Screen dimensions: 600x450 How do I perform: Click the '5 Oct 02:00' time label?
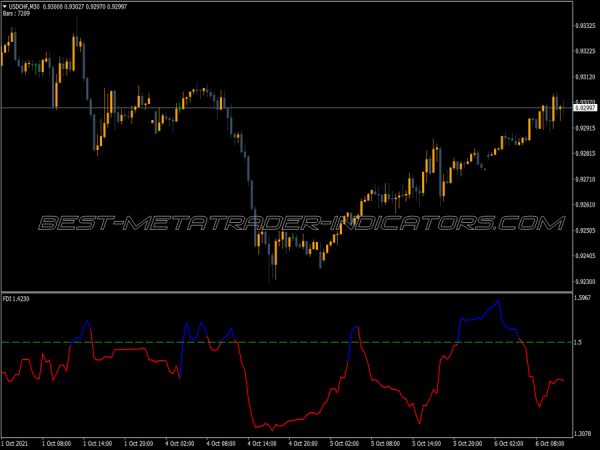344,443
